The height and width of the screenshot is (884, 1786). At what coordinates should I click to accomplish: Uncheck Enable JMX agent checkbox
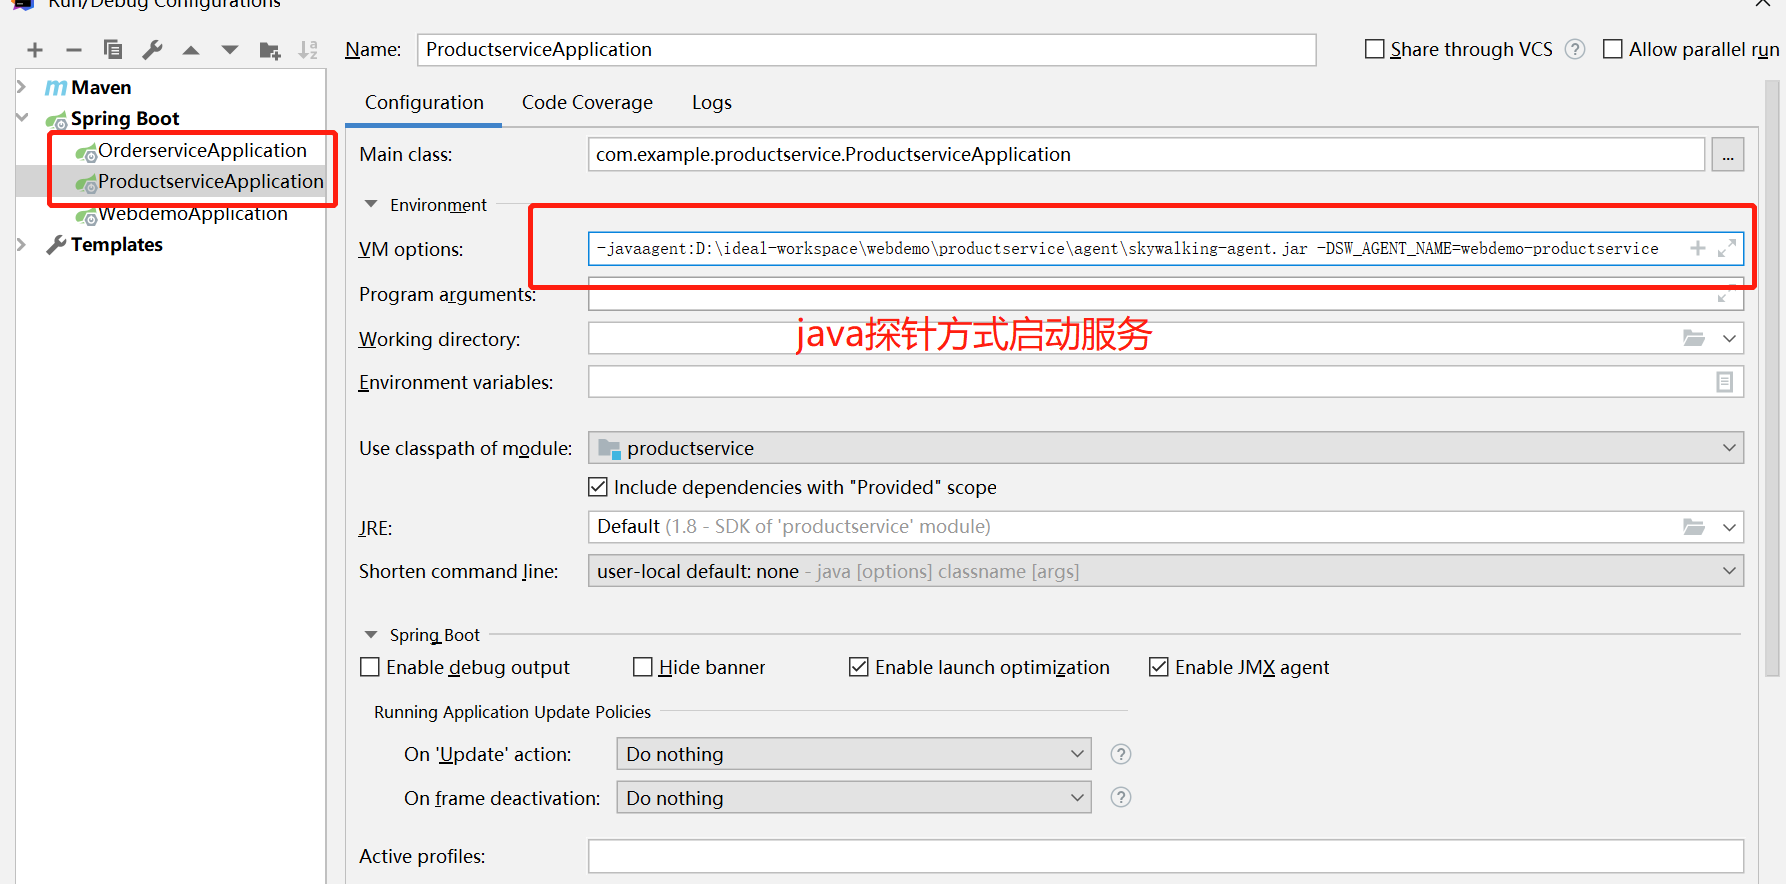(1159, 667)
